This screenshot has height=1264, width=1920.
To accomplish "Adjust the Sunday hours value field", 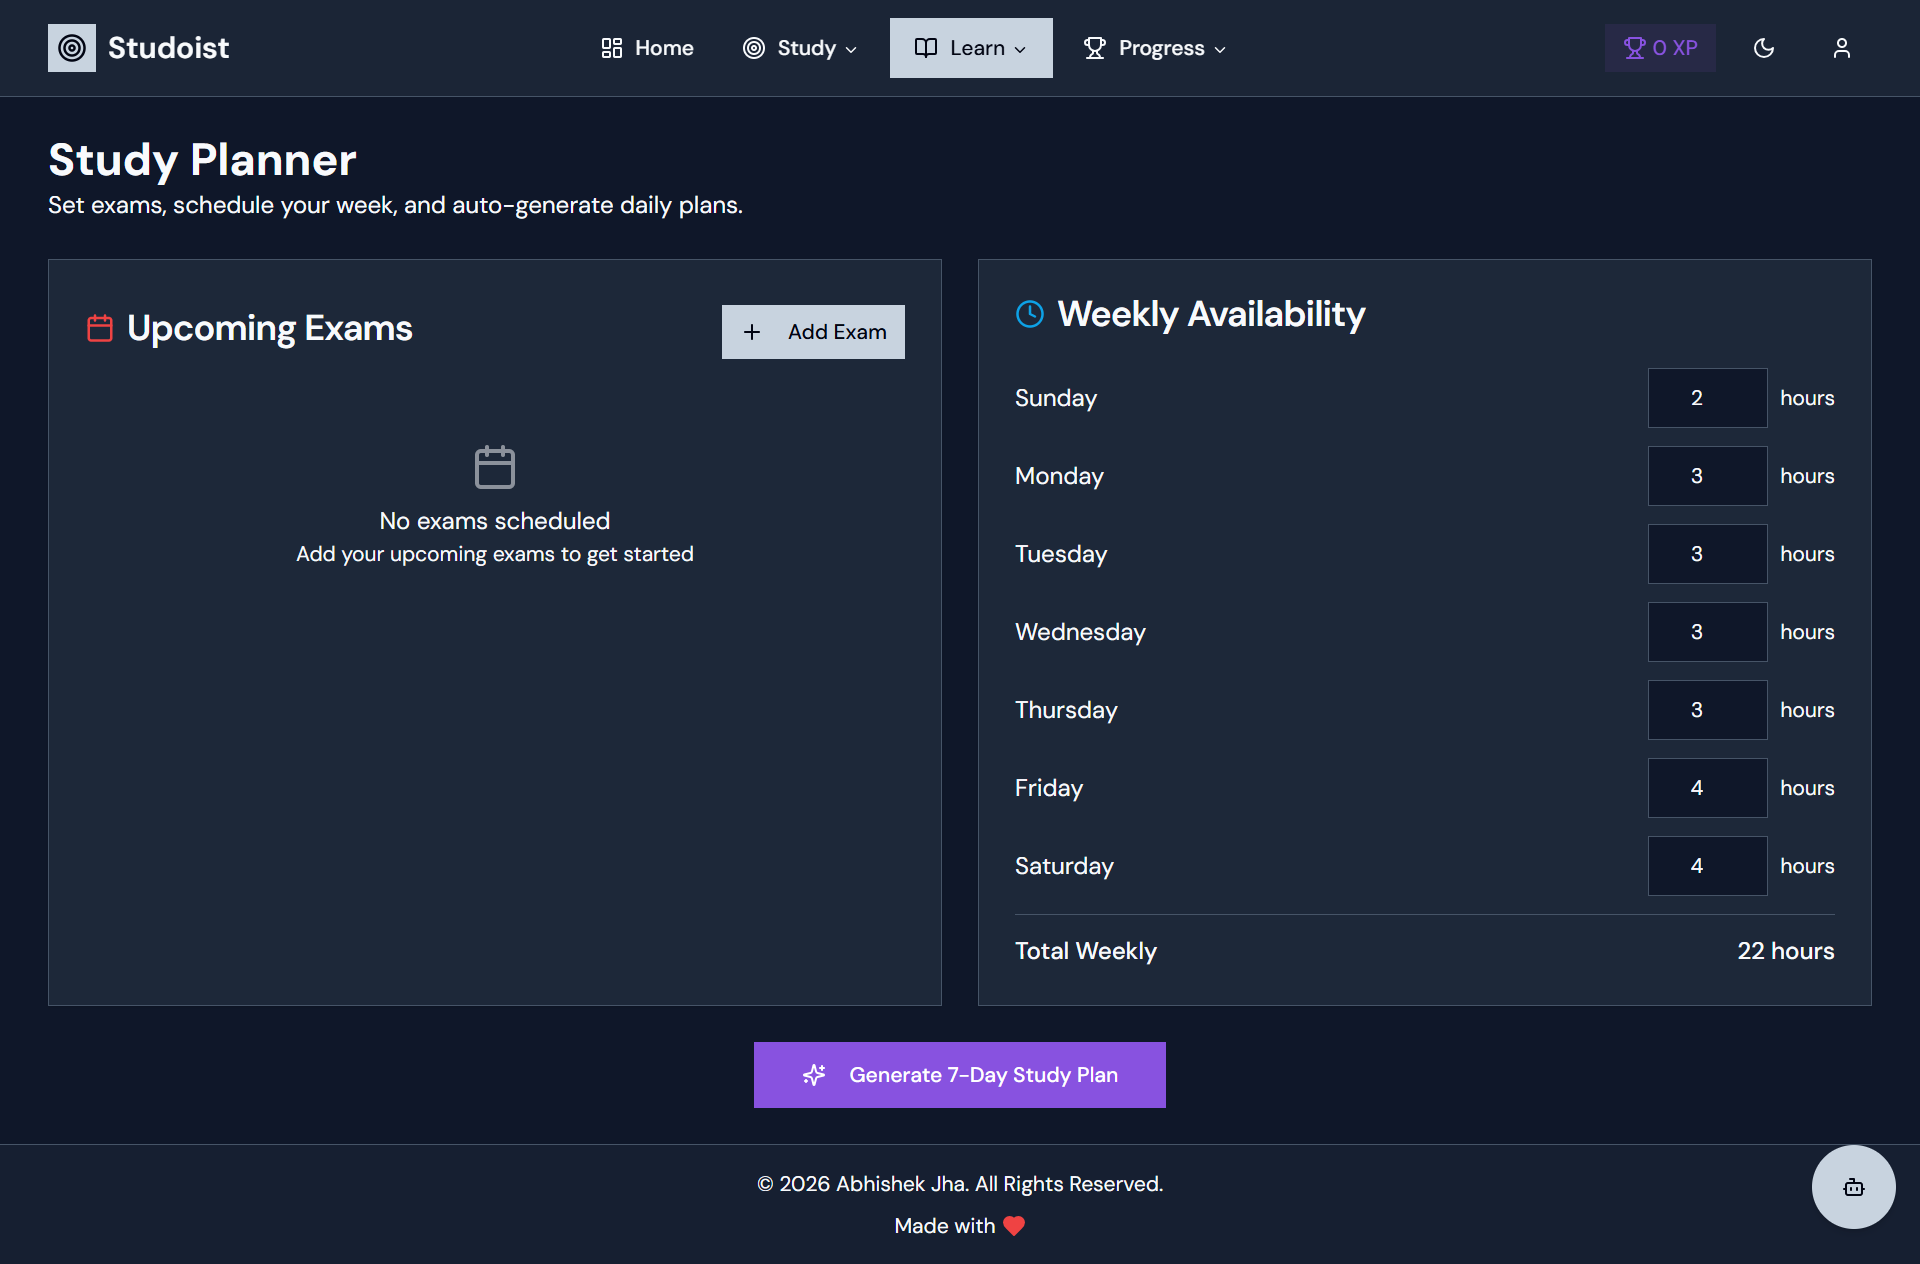I will coord(1707,397).
